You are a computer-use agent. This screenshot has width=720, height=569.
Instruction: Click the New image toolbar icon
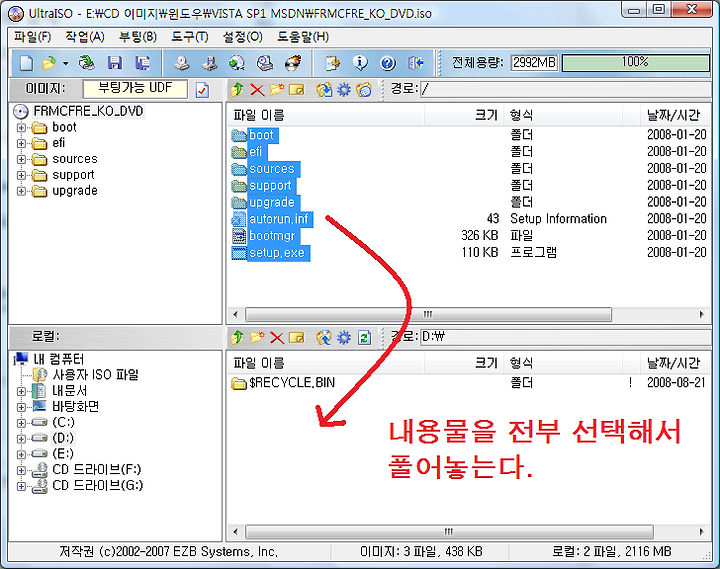tap(26, 63)
